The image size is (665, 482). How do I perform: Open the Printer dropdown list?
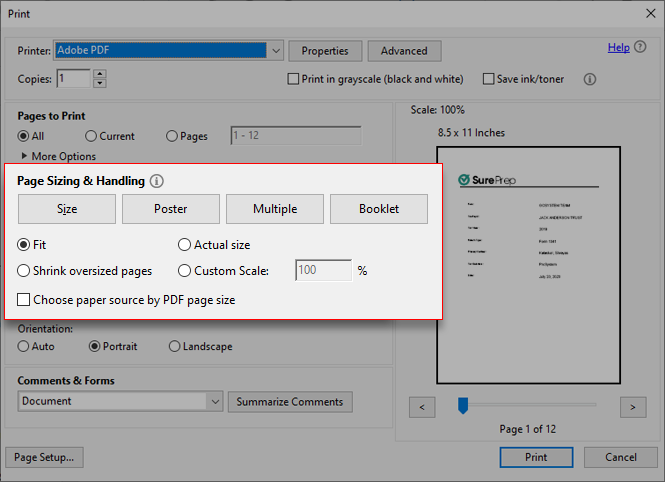[x=275, y=50]
